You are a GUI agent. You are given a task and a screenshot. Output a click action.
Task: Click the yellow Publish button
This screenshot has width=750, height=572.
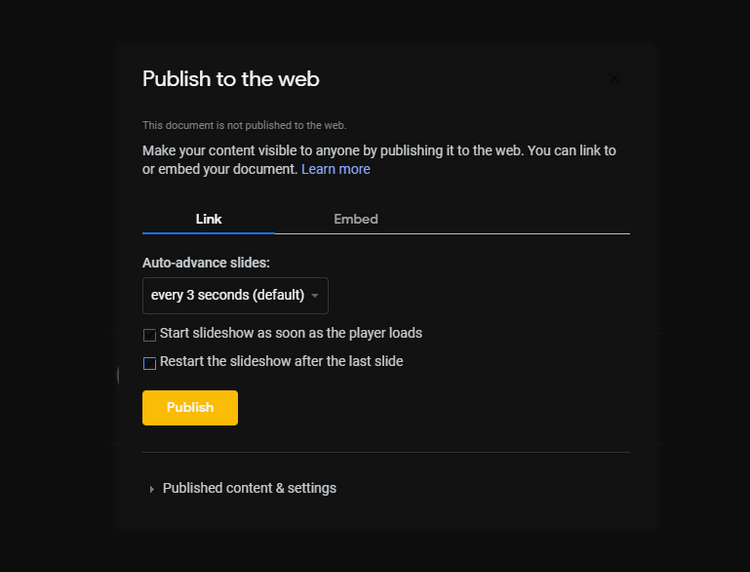pyautogui.click(x=190, y=407)
